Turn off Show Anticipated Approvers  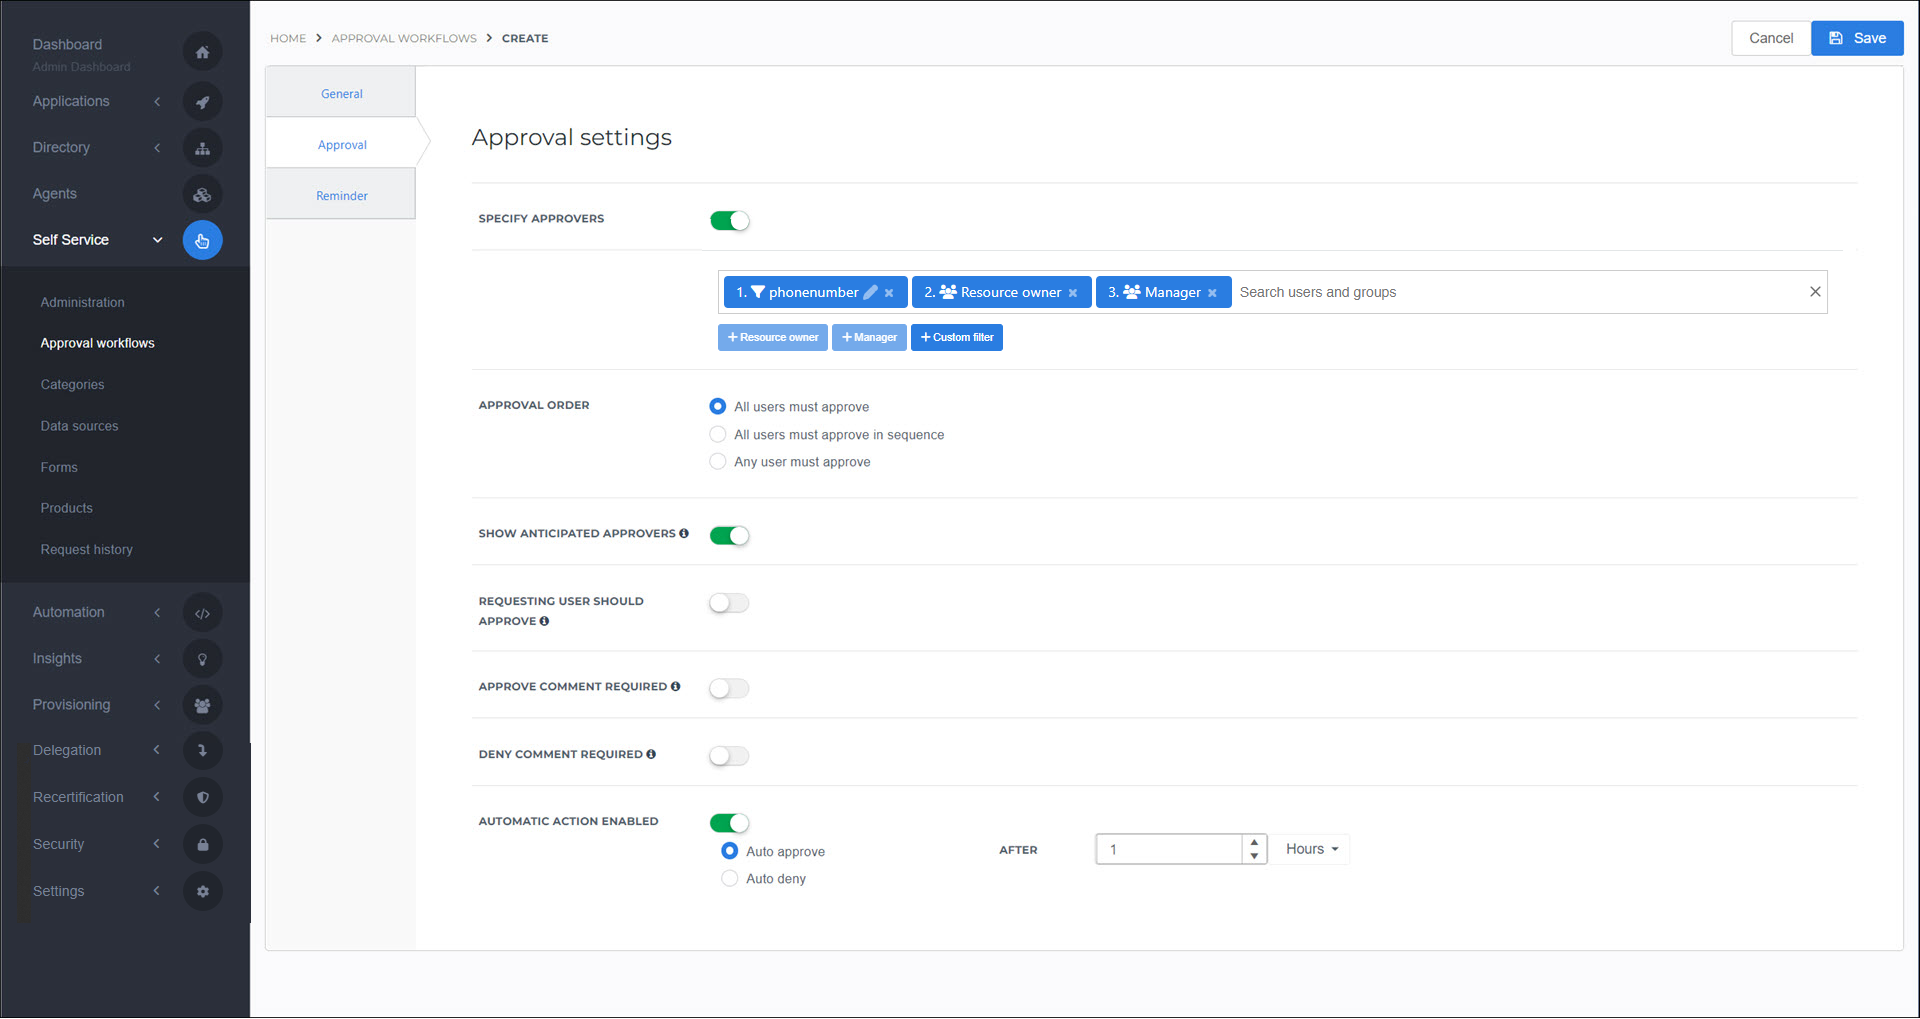729,535
